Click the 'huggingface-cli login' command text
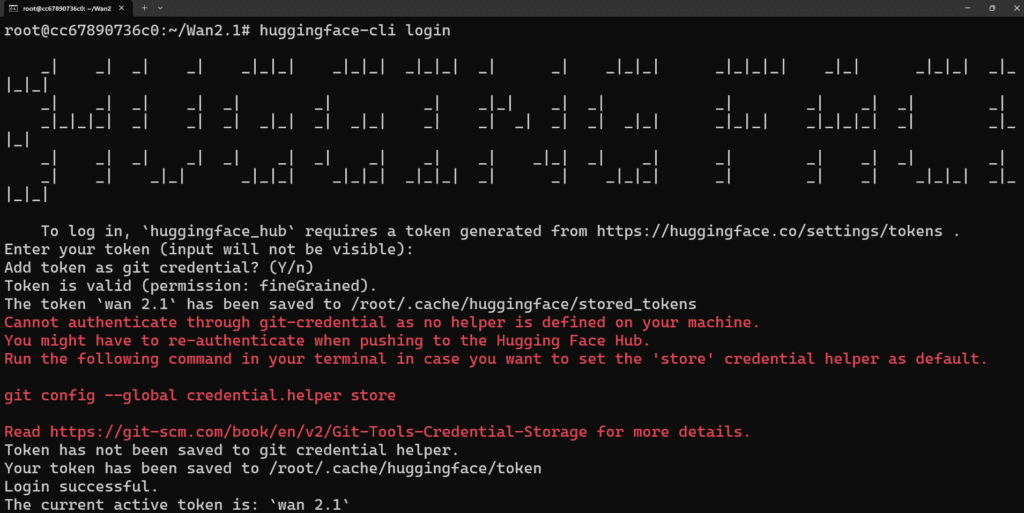The width and height of the screenshot is (1024, 513). pyautogui.click(x=355, y=31)
